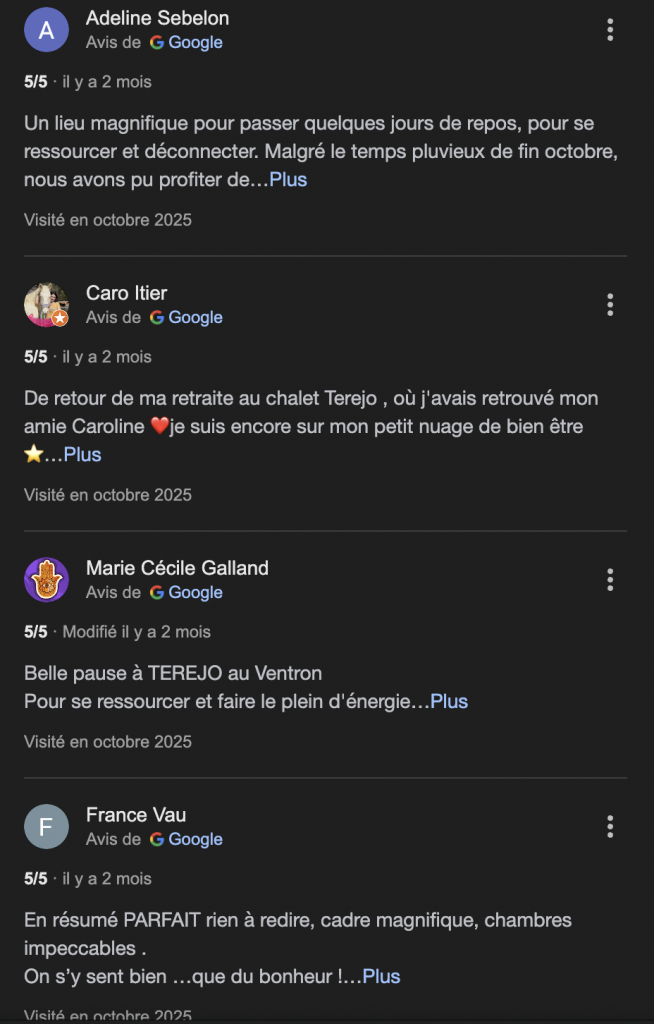This screenshot has width=654, height=1024.
Task: Expand Caro Itier's review text with Plus
Action: click(83, 455)
